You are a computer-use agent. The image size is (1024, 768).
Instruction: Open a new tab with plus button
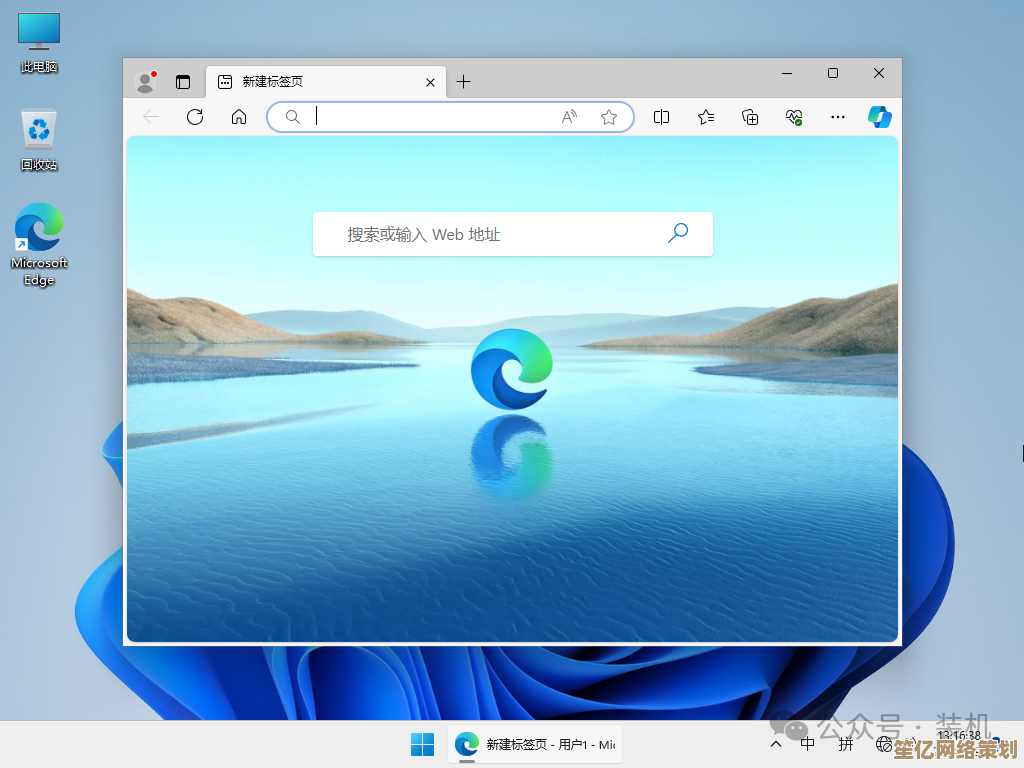pyautogui.click(x=463, y=82)
